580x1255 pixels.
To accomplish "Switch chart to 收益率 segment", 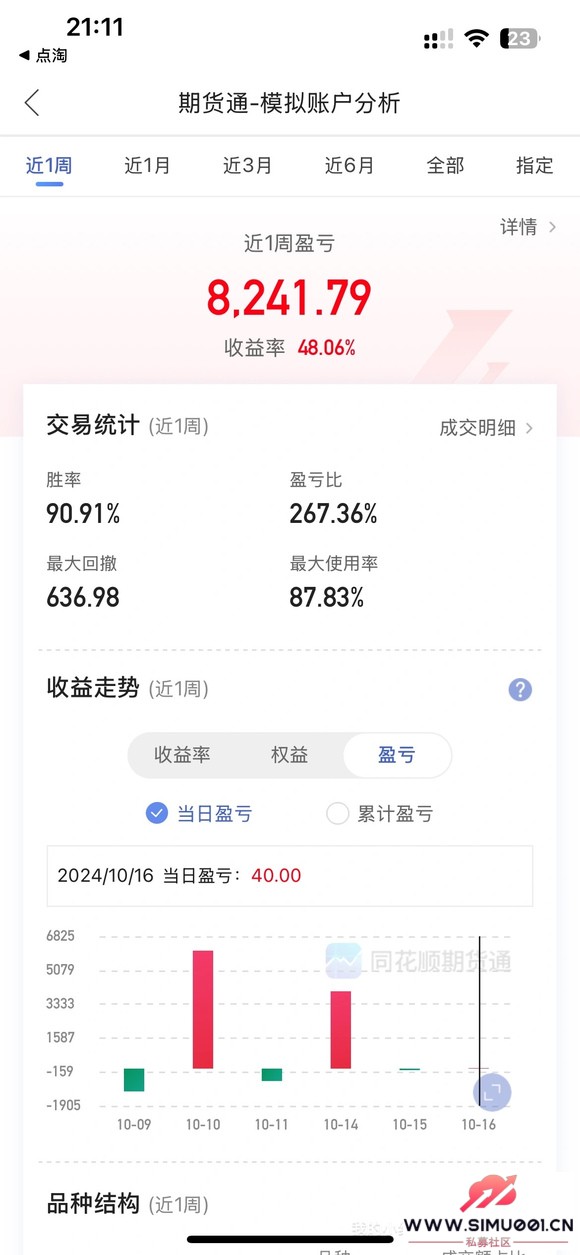I will [x=182, y=755].
